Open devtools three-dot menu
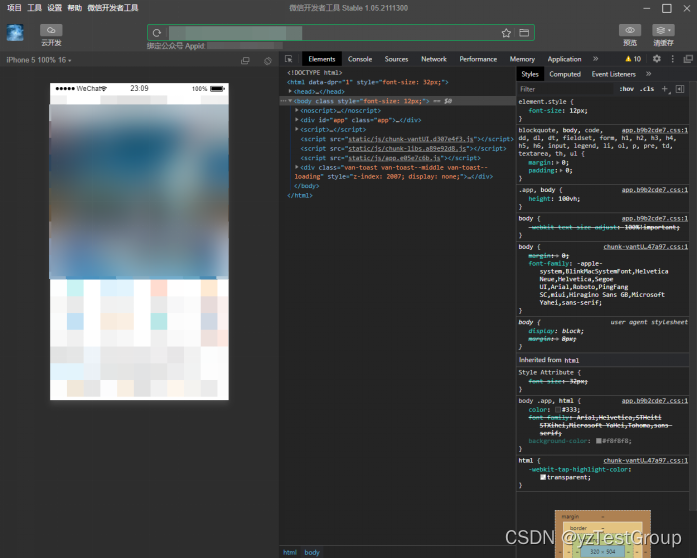 point(673,59)
